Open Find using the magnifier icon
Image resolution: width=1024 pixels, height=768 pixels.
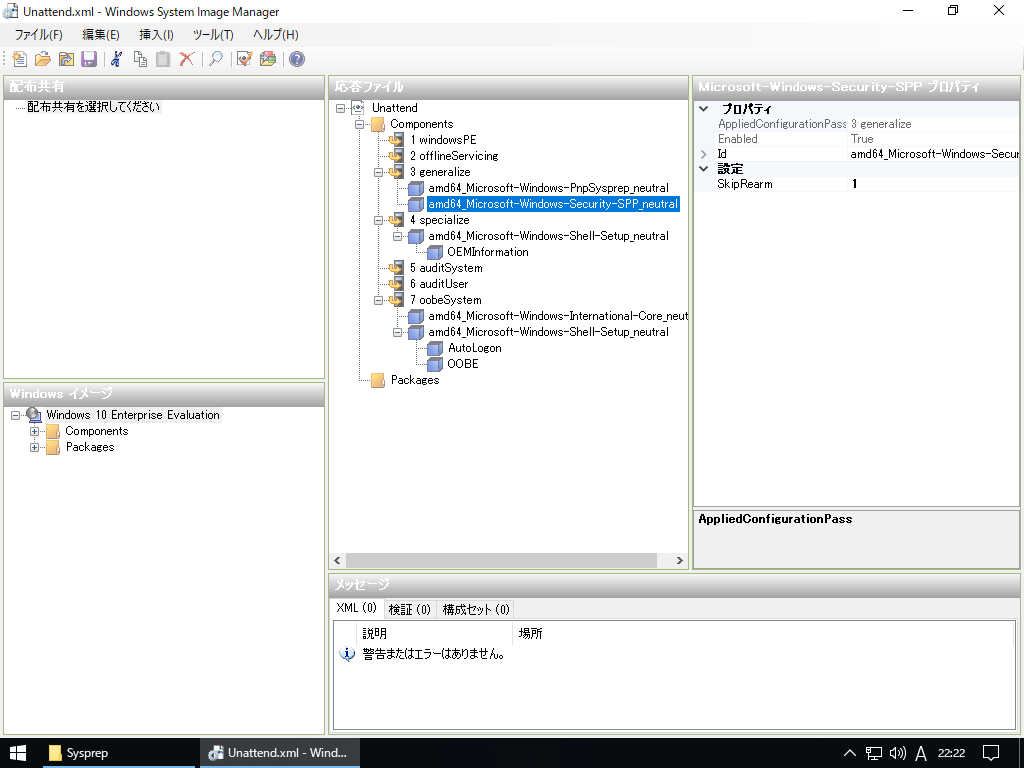coord(216,59)
